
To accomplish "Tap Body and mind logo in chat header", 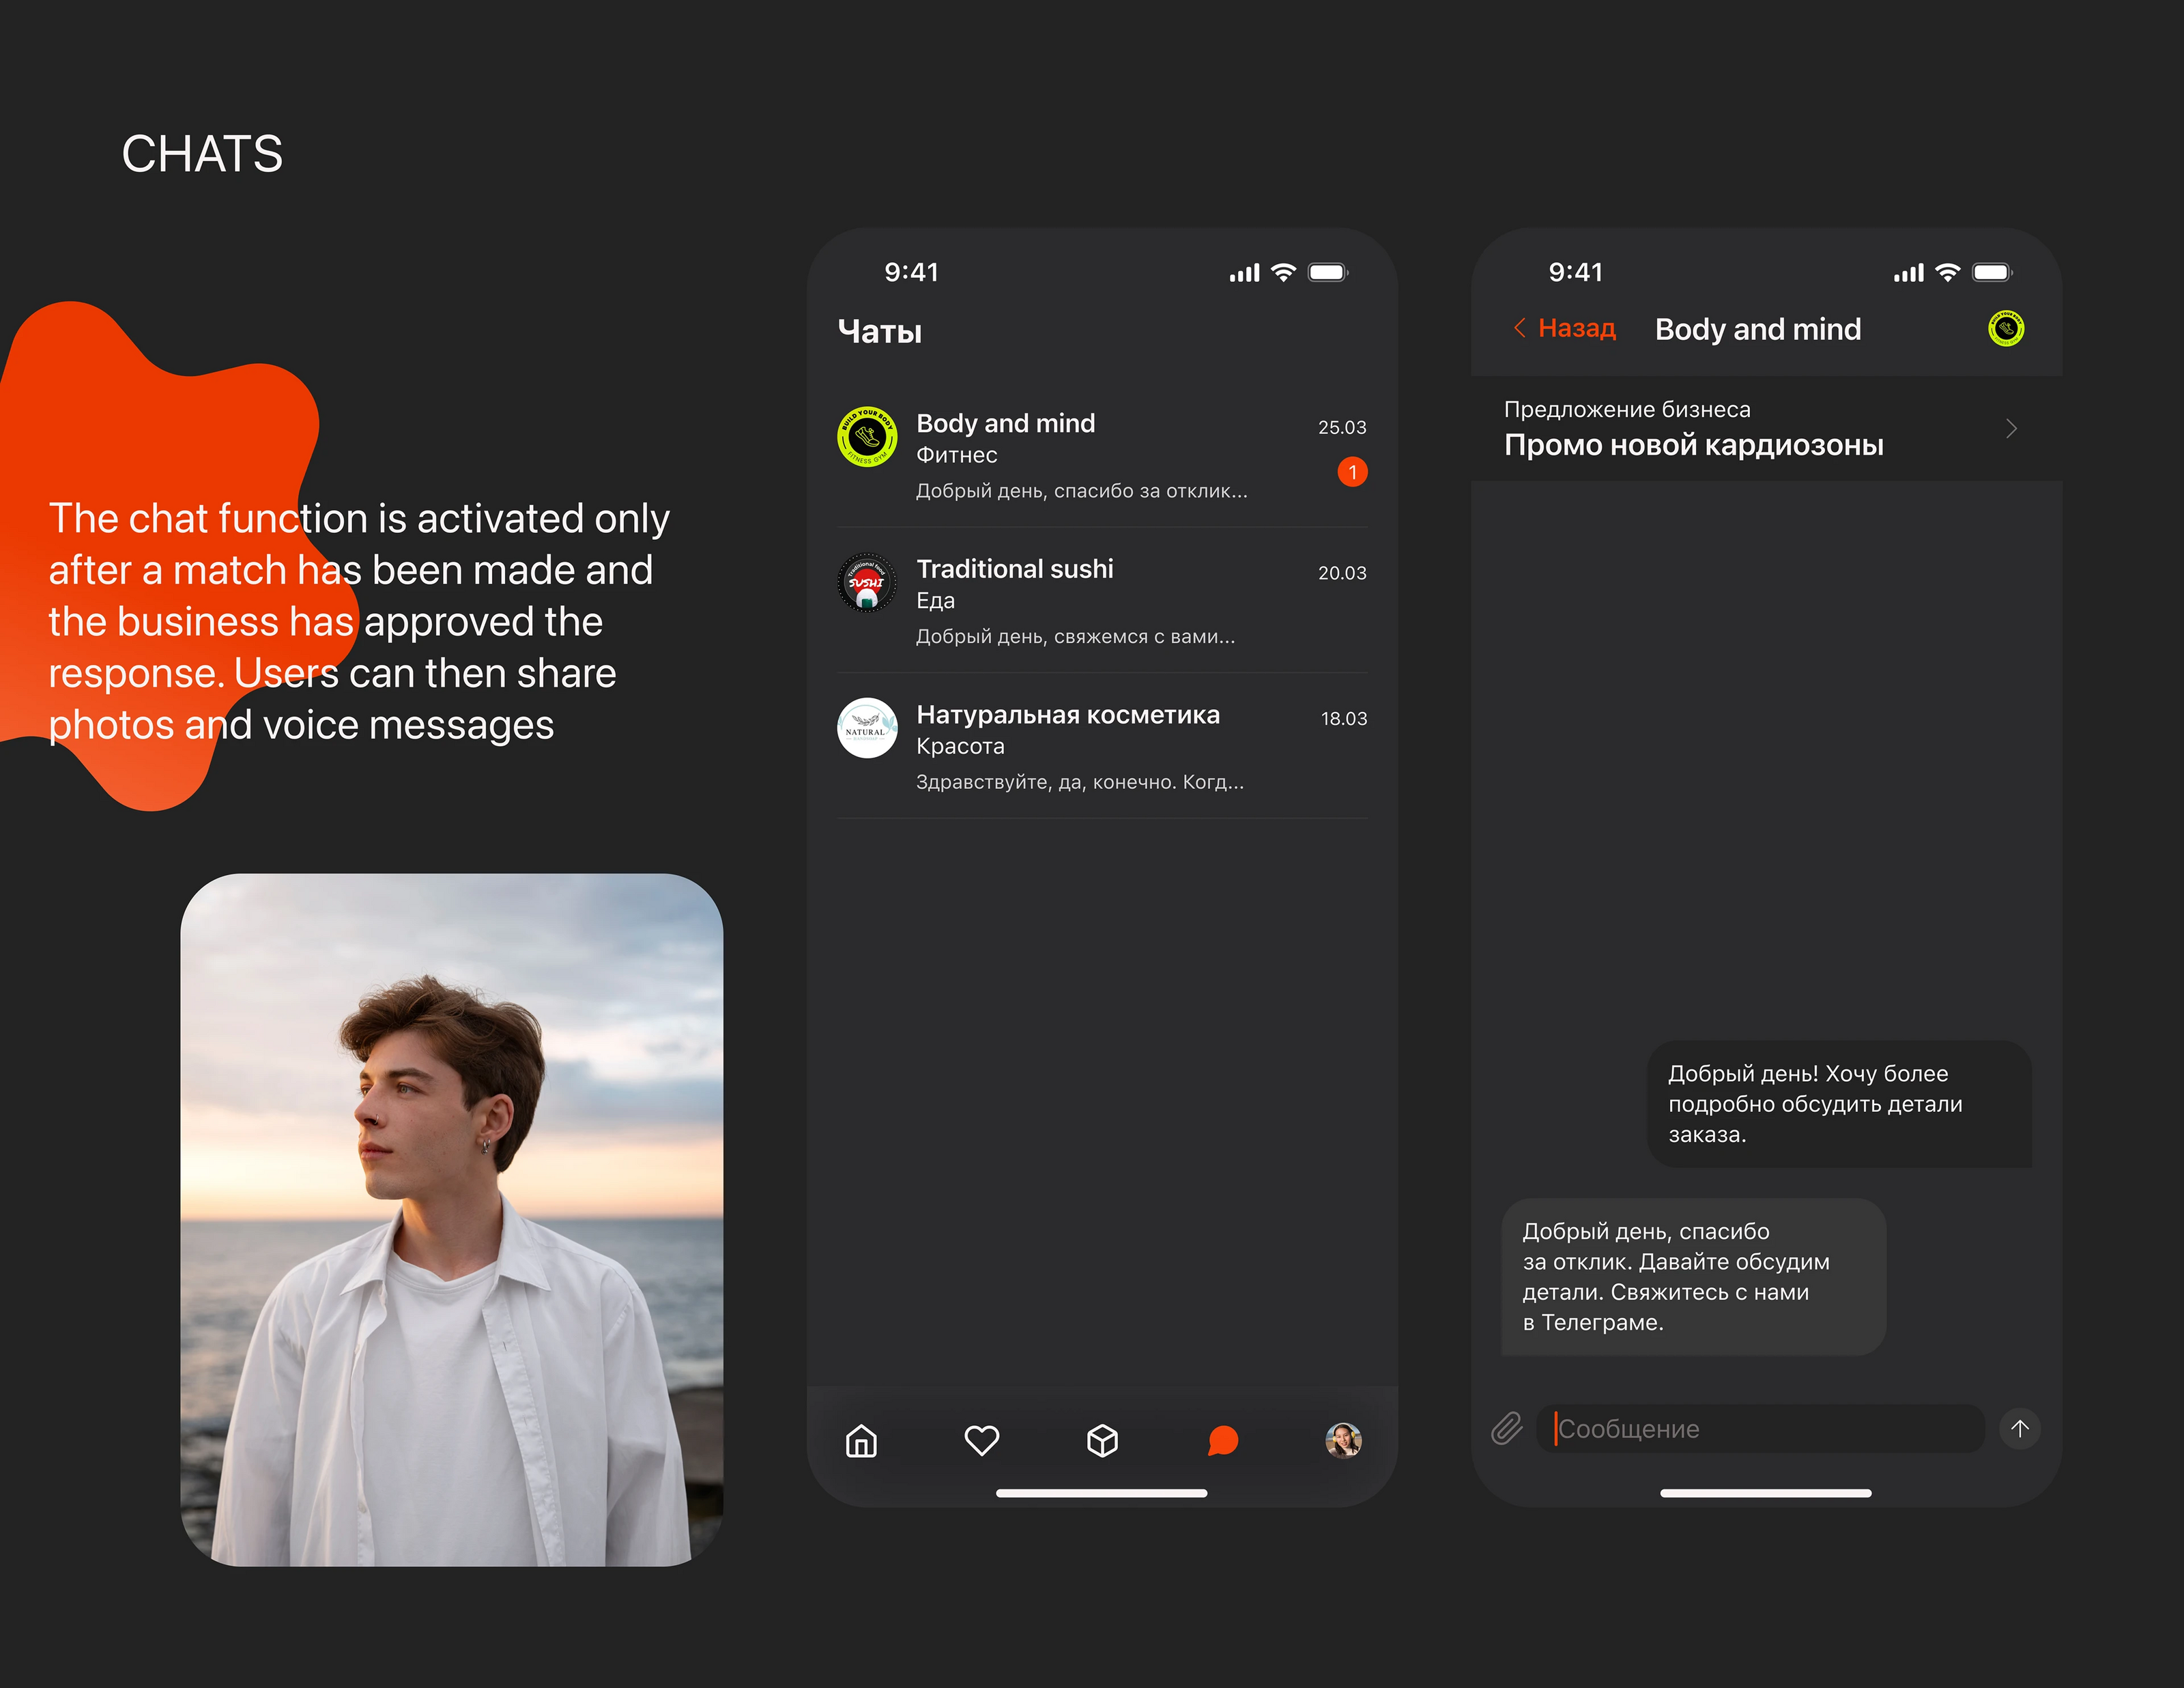I will pyautogui.click(x=2005, y=329).
